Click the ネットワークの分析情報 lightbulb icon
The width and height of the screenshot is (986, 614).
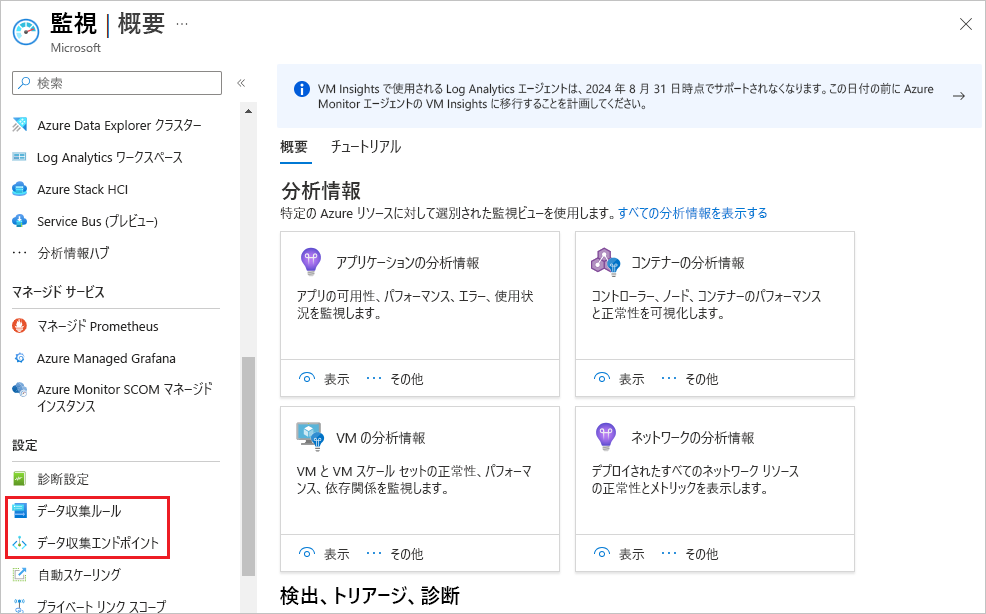605,437
